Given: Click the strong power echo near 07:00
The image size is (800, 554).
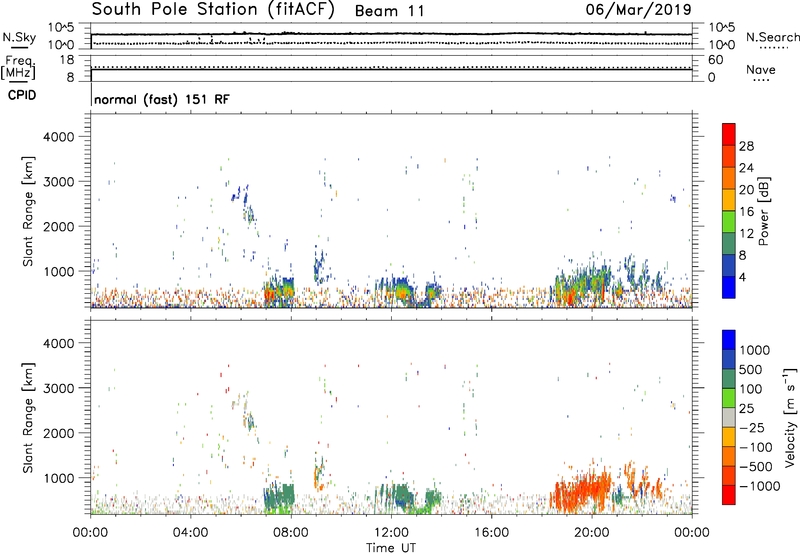Looking at the screenshot, I should coord(269,294).
